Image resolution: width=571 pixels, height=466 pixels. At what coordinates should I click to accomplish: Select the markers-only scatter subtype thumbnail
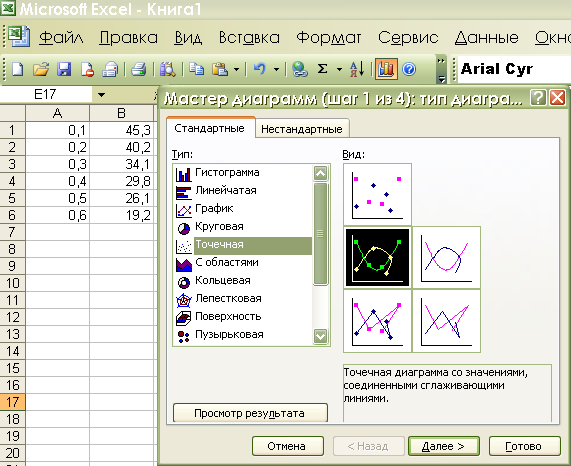click(377, 194)
